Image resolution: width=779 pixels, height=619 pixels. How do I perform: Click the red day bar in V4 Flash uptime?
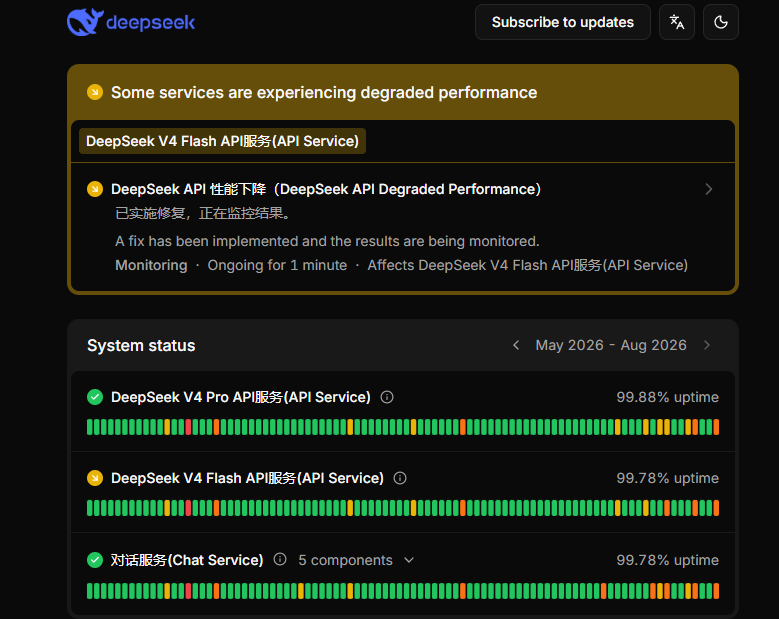188,508
